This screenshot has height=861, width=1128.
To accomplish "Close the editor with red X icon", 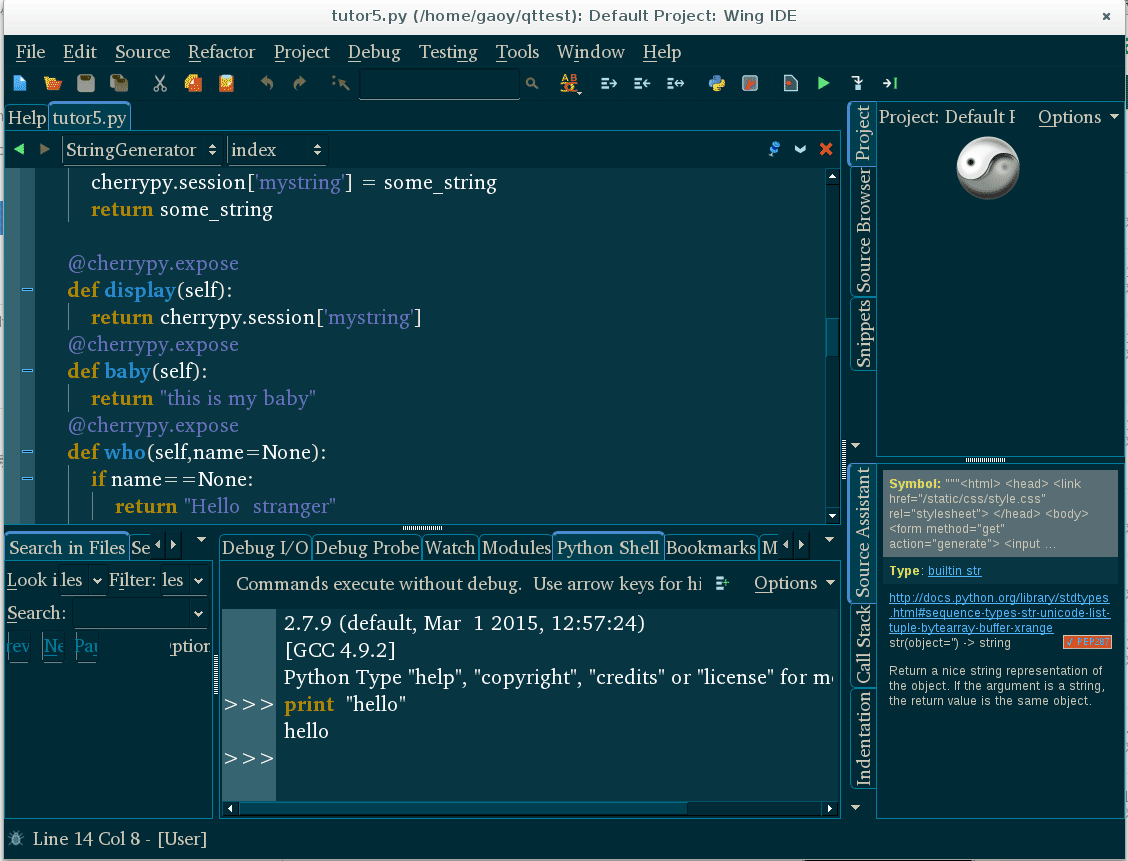I will click(x=826, y=149).
